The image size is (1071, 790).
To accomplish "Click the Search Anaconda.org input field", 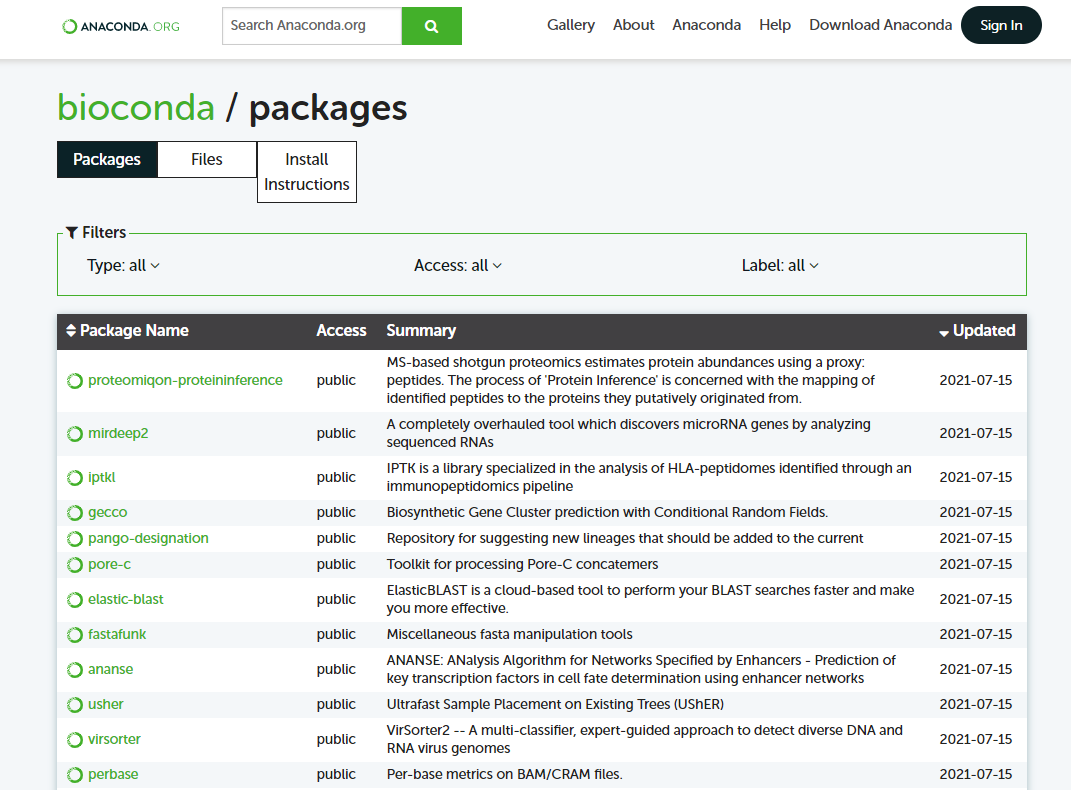I will [312, 26].
